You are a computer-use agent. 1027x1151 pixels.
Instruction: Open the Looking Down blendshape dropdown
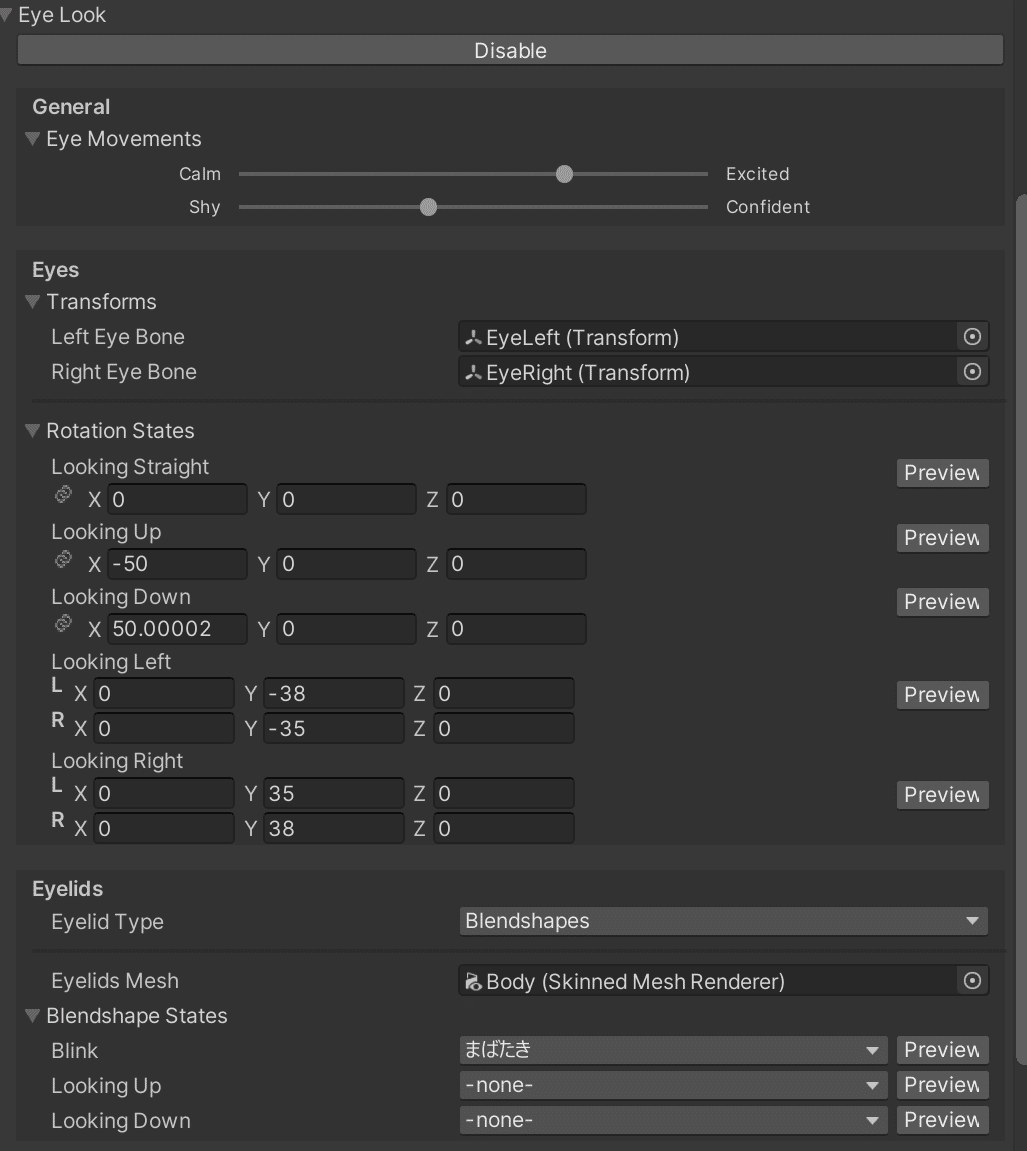673,1120
